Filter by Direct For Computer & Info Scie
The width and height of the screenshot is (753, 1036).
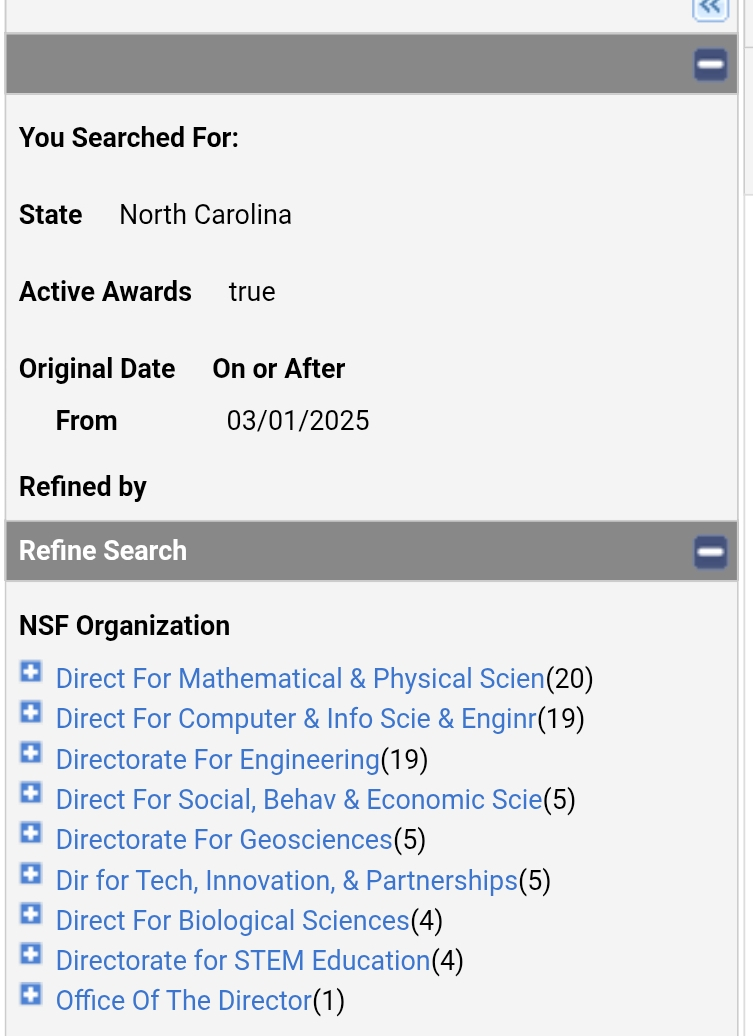pyautogui.click(x=296, y=719)
